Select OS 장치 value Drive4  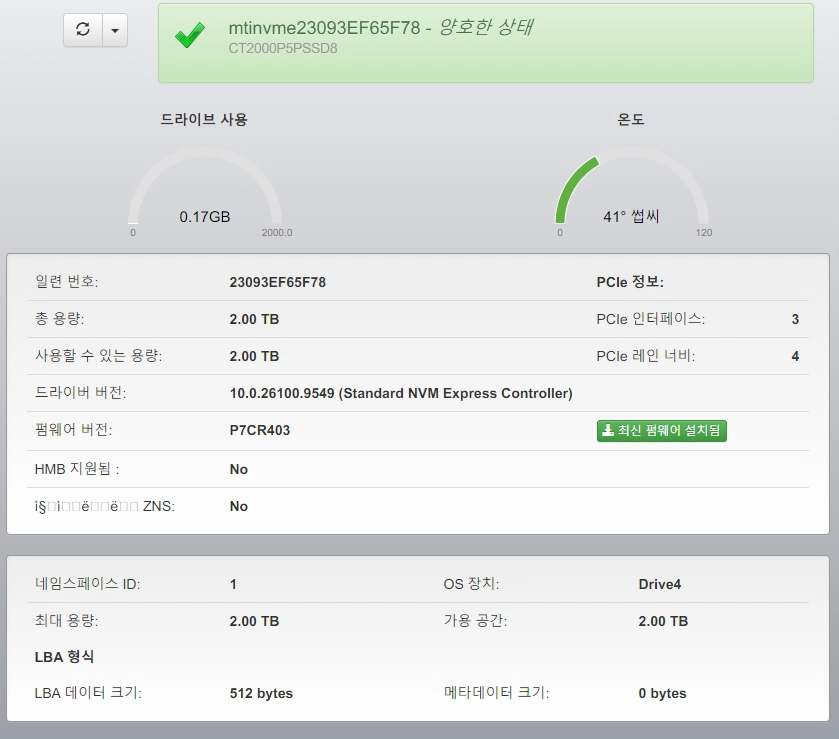click(x=660, y=584)
